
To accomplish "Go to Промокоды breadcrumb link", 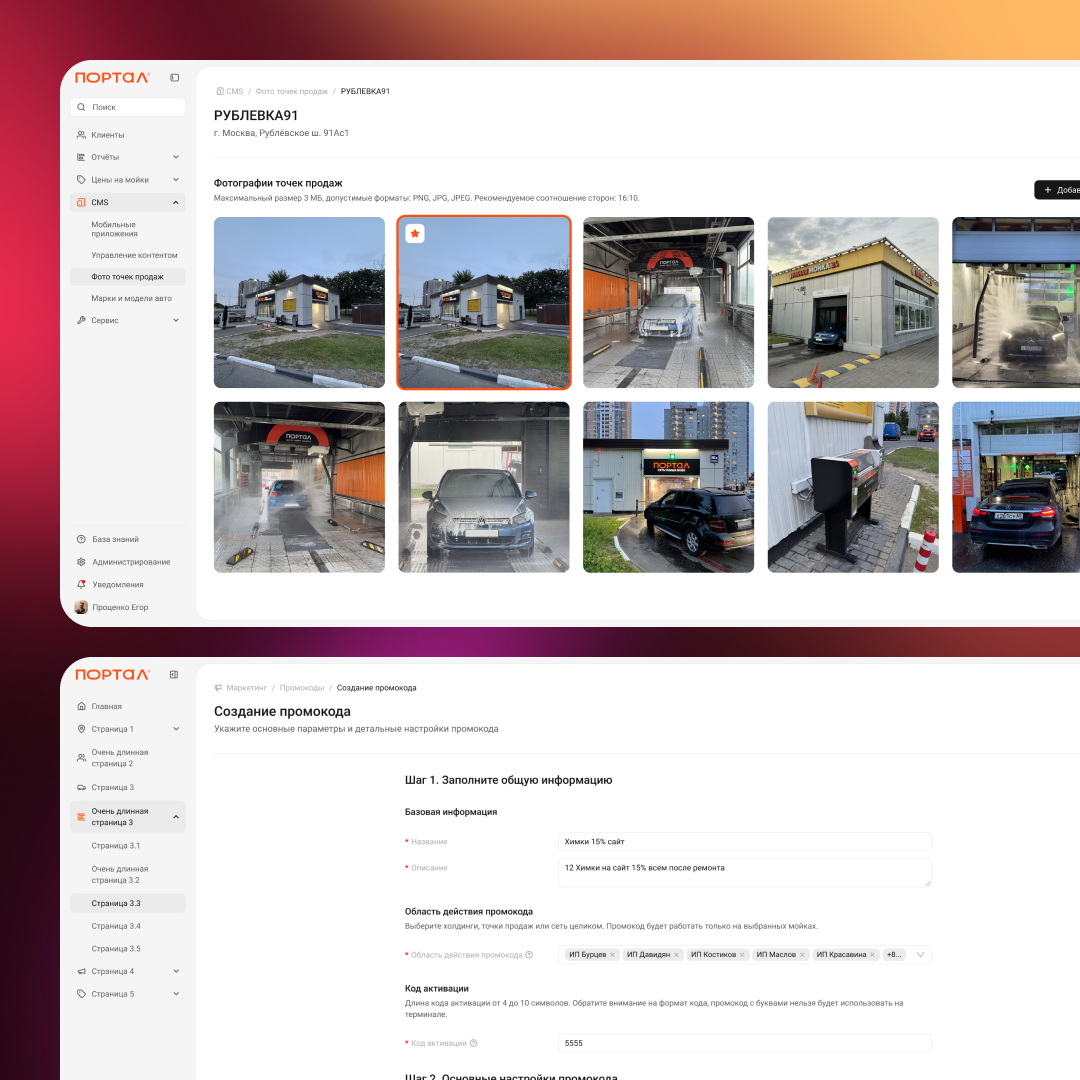I will point(302,687).
